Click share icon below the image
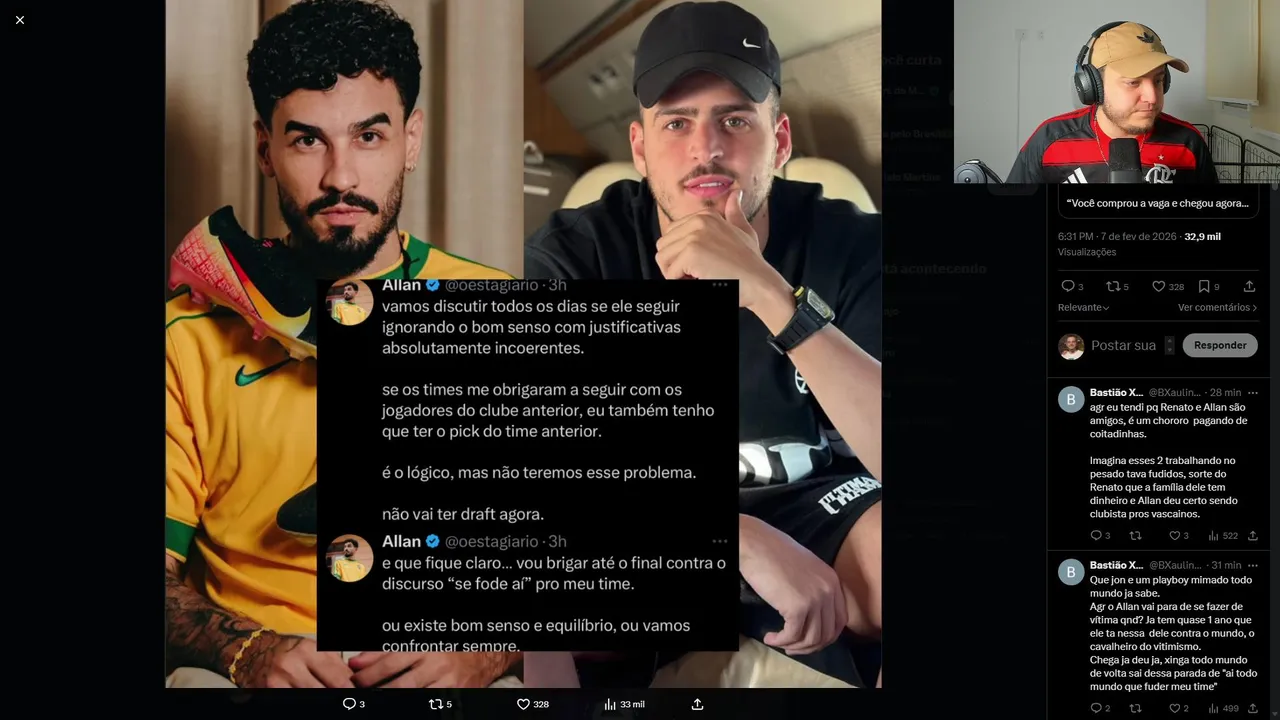Image resolution: width=1280 pixels, height=720 pixels. click(697, 704)
